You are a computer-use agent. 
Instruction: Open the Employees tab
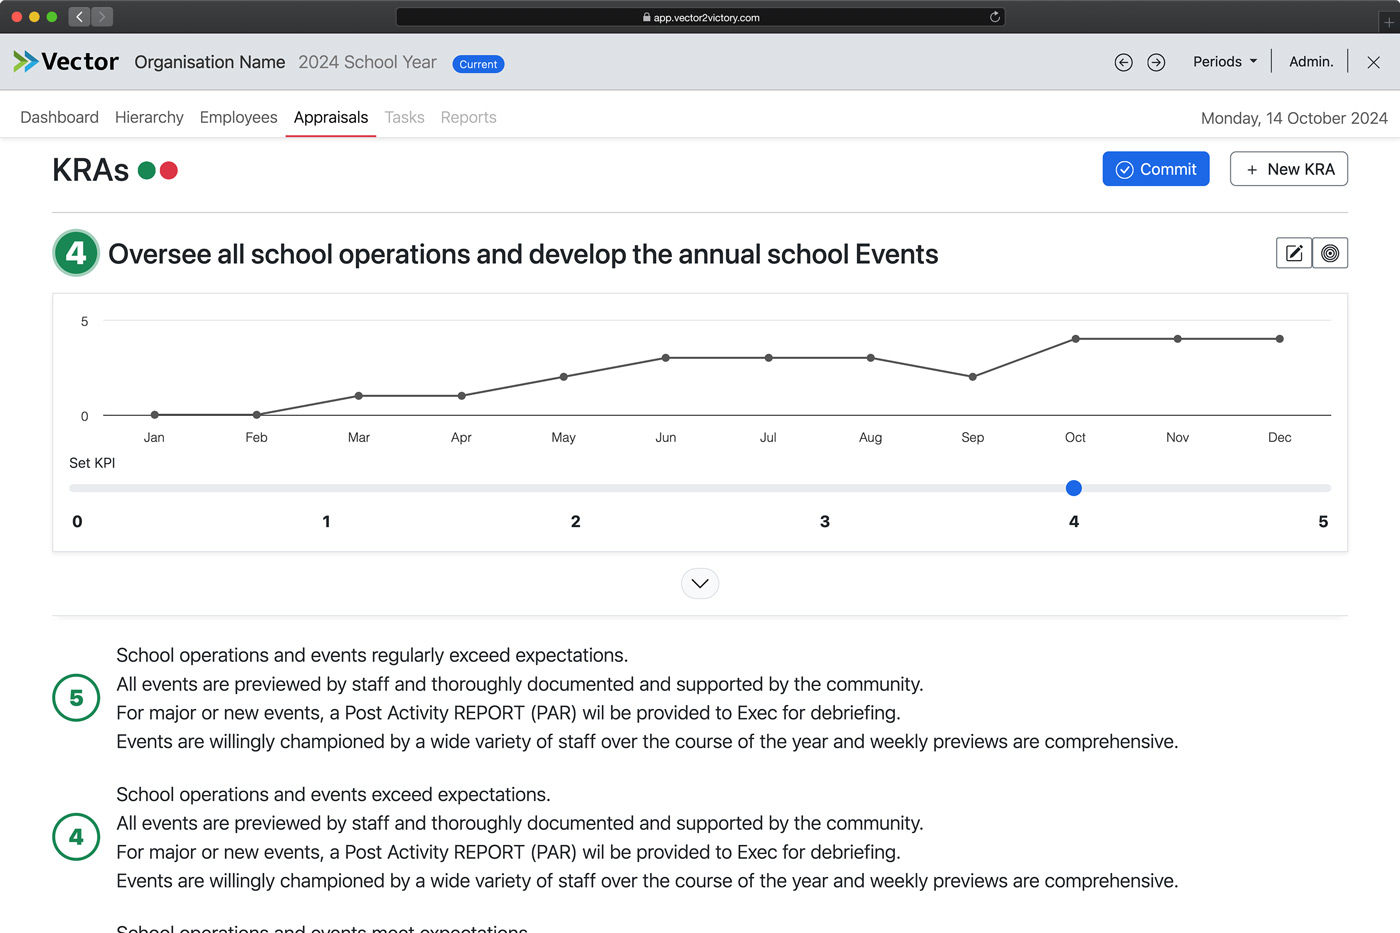coord(238,117)
